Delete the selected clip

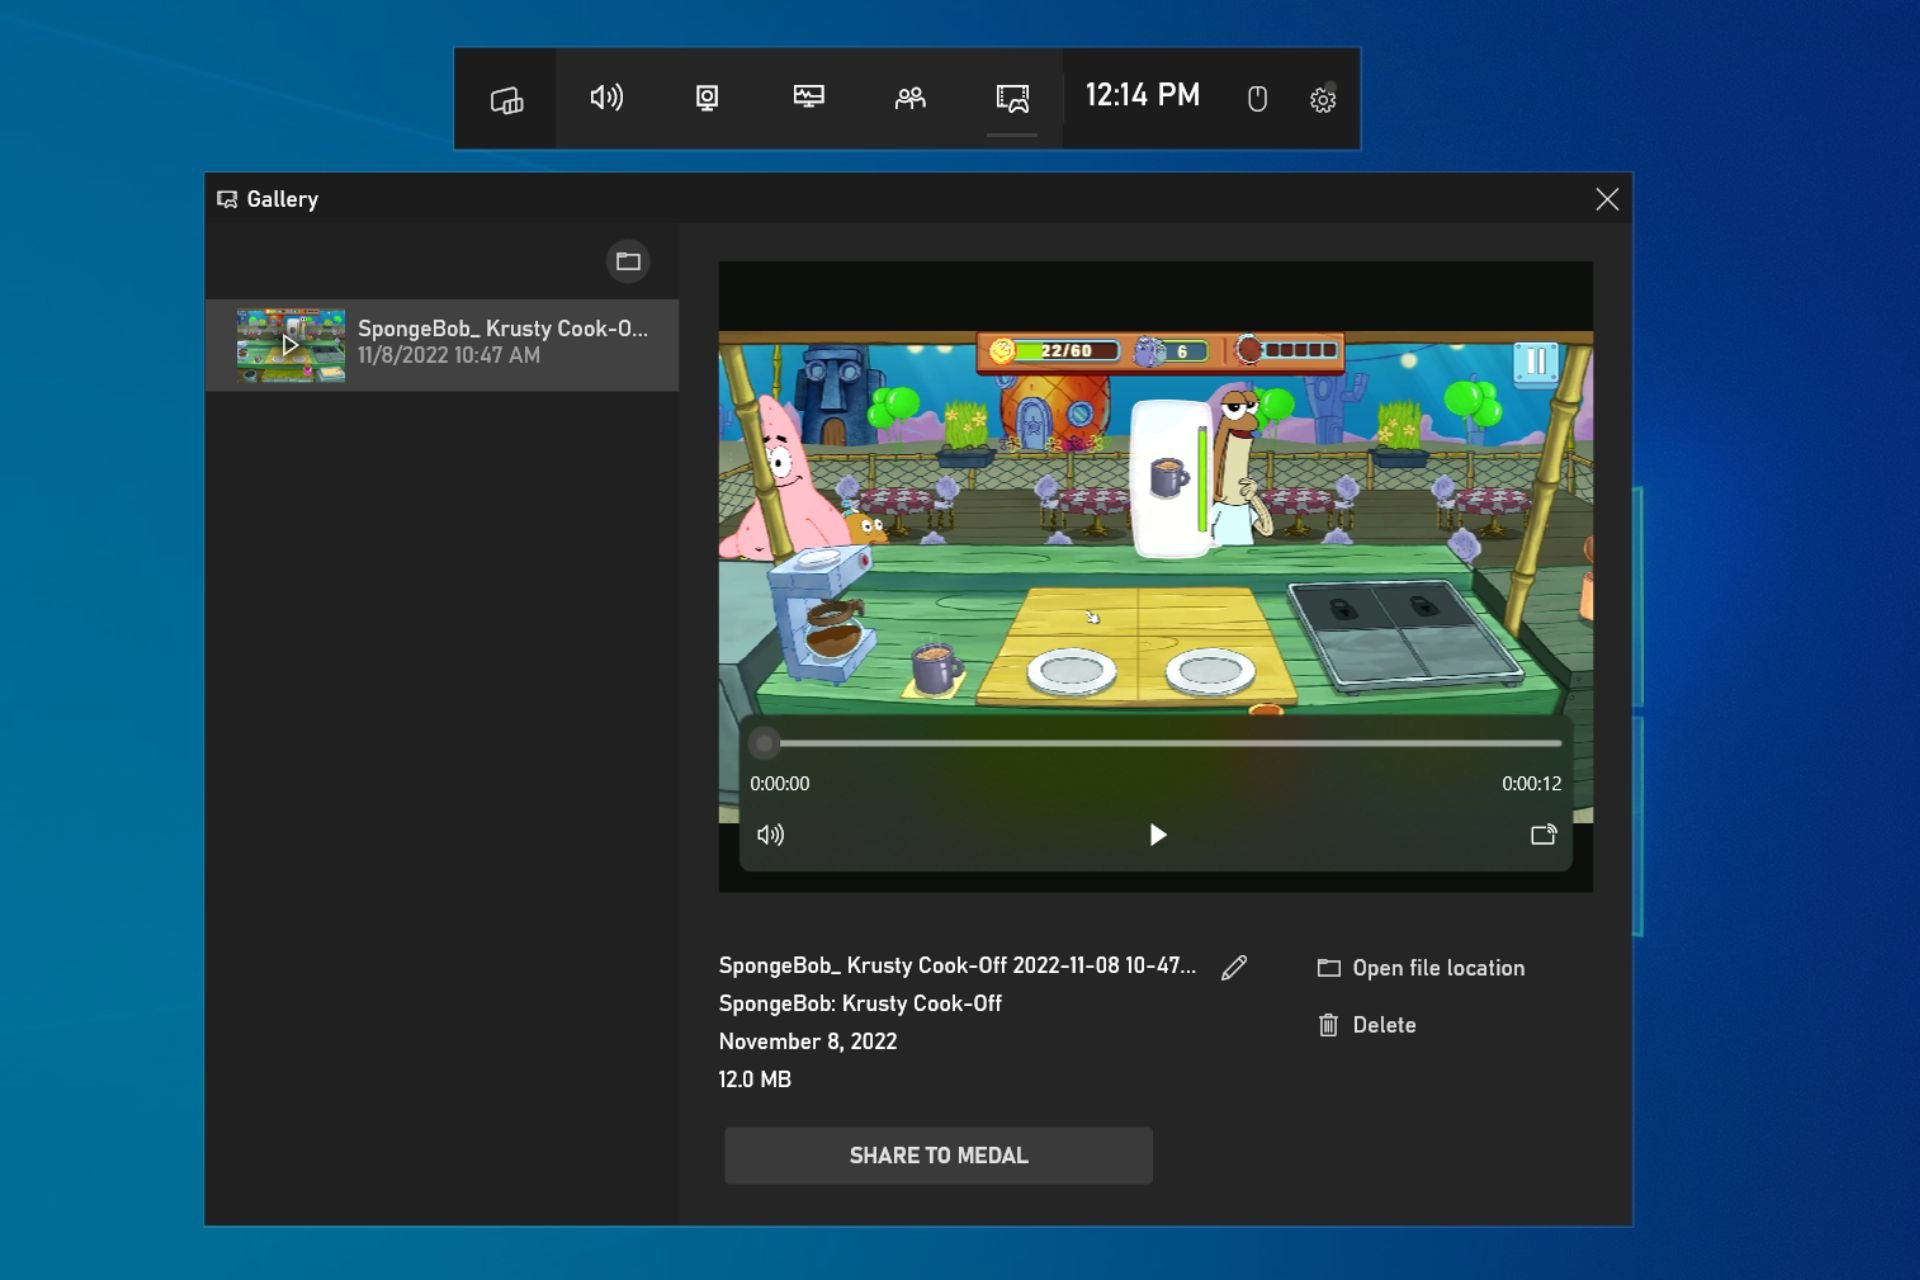click(1367, 1025)
